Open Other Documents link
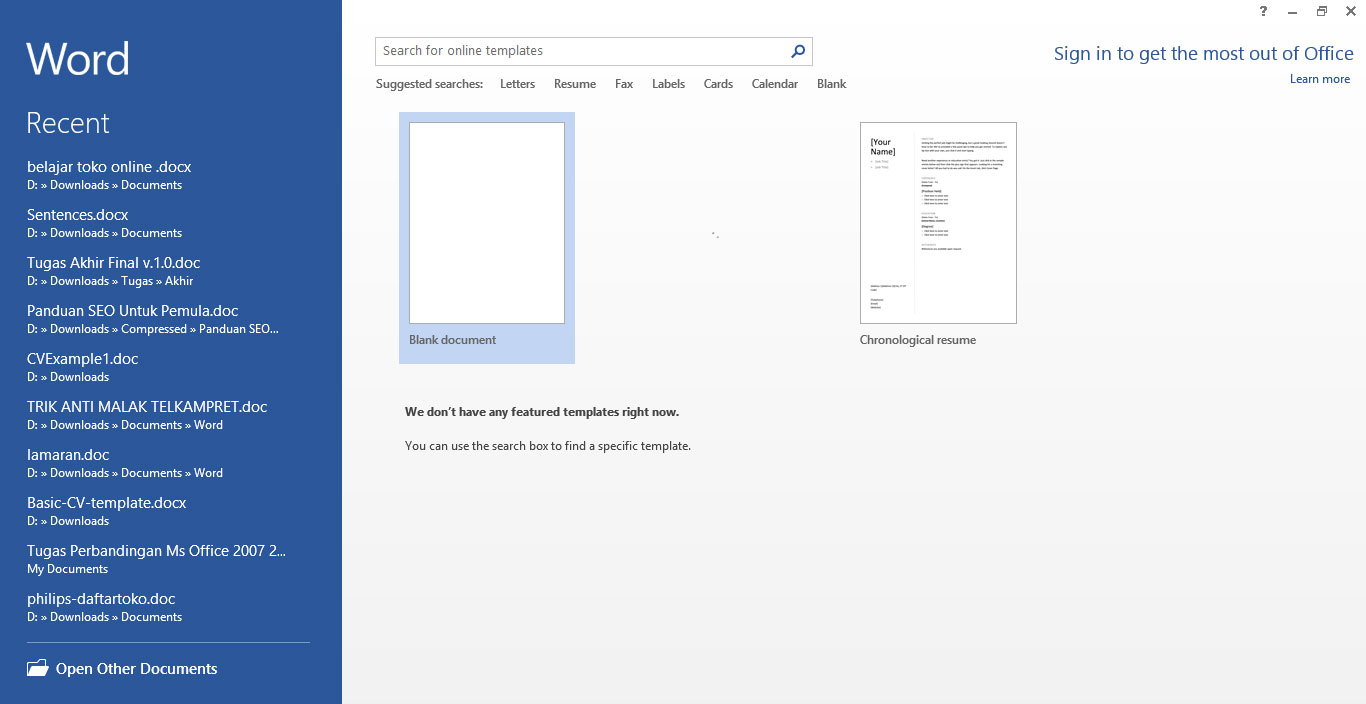 click(x=137, y=669)
